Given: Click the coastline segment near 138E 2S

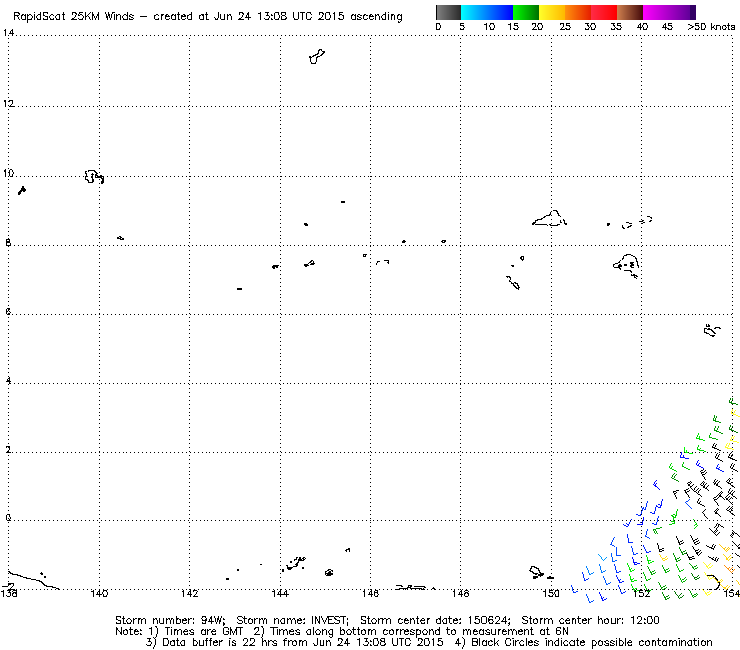Looking at the screenshot, I should [x=34, y=580].
